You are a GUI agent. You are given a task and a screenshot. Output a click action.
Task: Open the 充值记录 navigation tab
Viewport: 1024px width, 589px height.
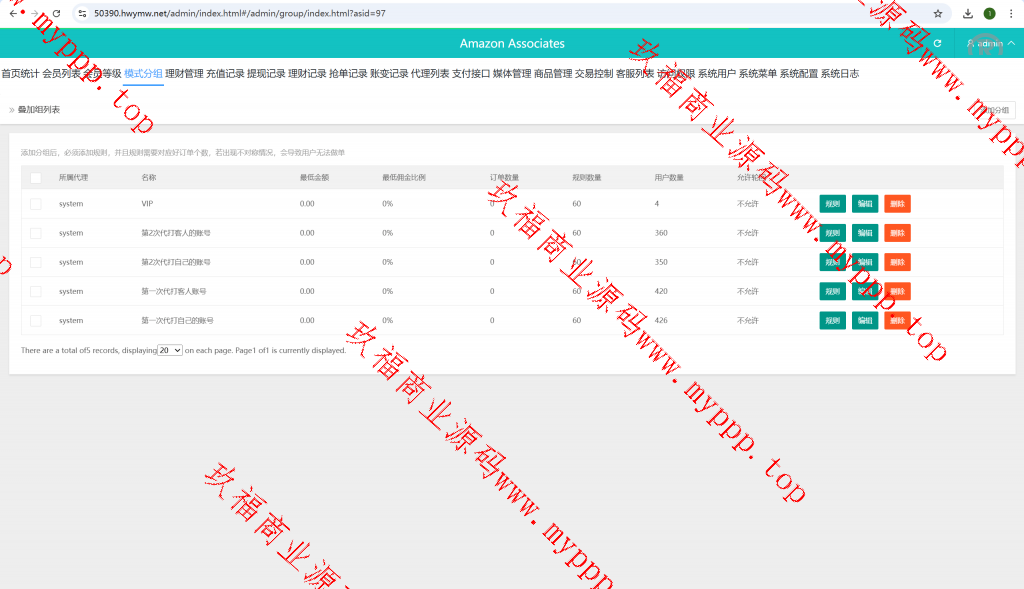pyautogui.click(x=225, y=74)
